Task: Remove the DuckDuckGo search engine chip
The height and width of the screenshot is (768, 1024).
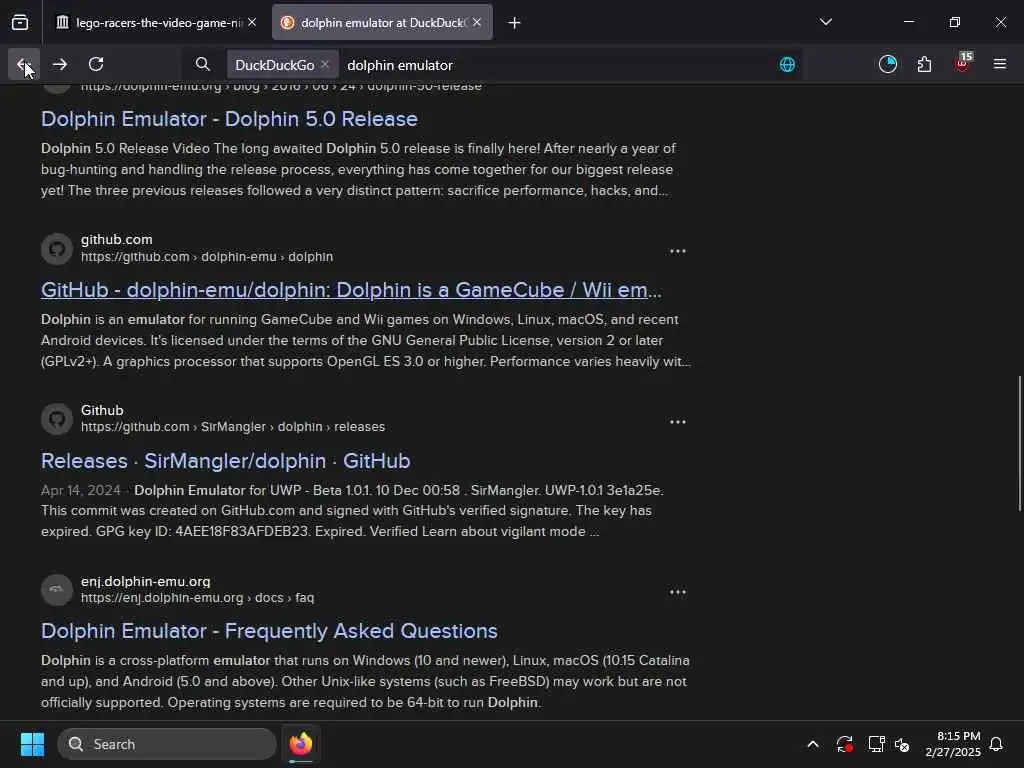Action: click(325, 65)
